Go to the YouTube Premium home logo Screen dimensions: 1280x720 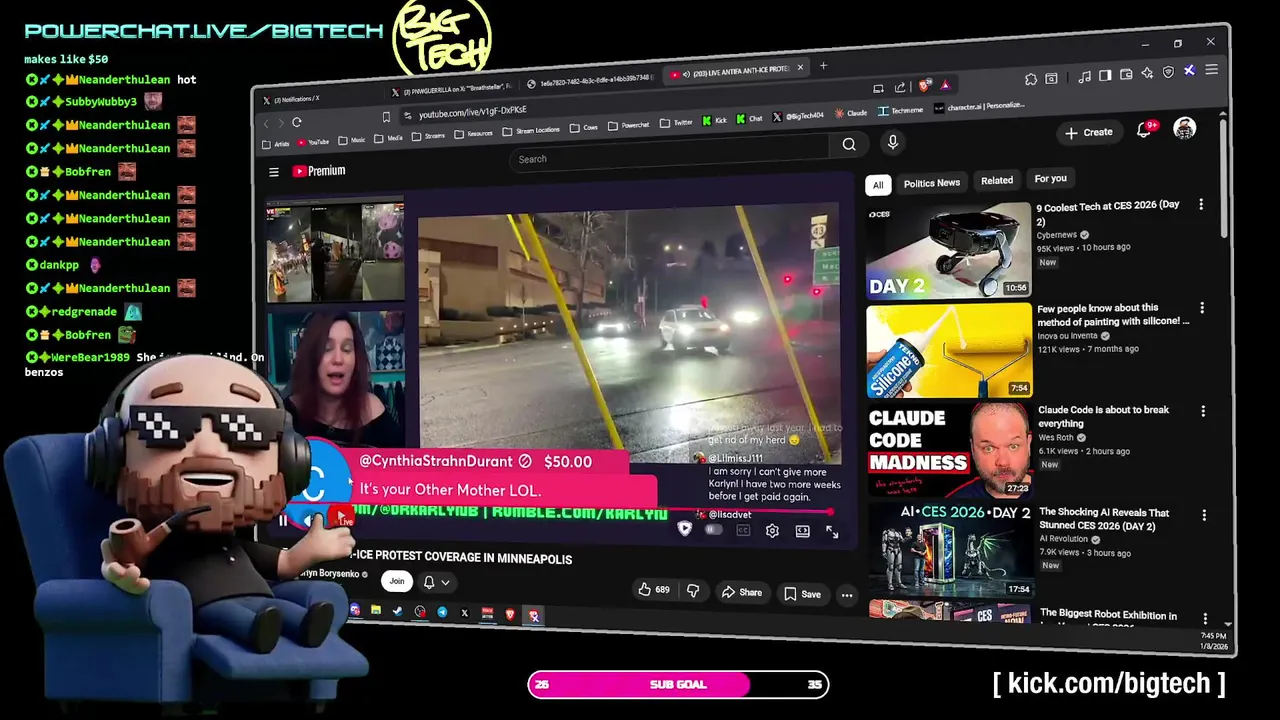(x=319, y=171)
